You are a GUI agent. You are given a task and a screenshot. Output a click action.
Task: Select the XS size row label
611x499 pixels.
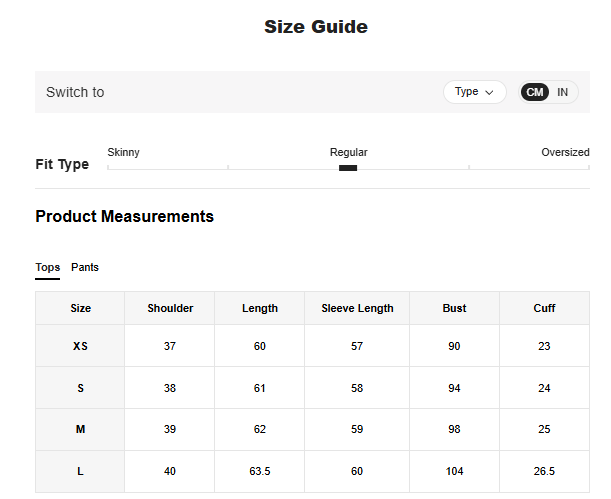80,346
